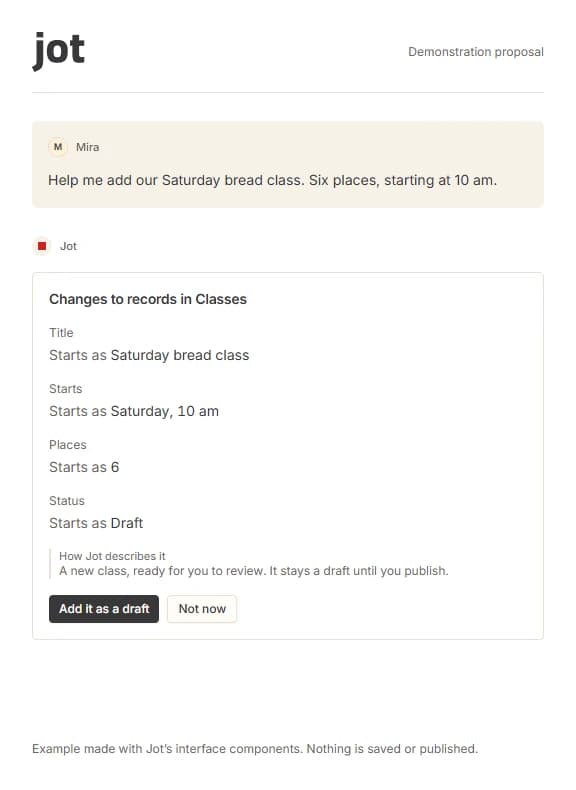Click the footer note about nothing saved
This screenshot has width=576, height=790.
(x=254, y=749)
